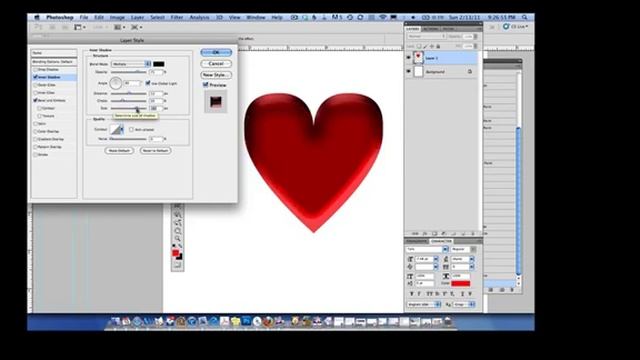Enable the Pattern Overlay checkbox

pyautogui.click(x=36, y=147)
